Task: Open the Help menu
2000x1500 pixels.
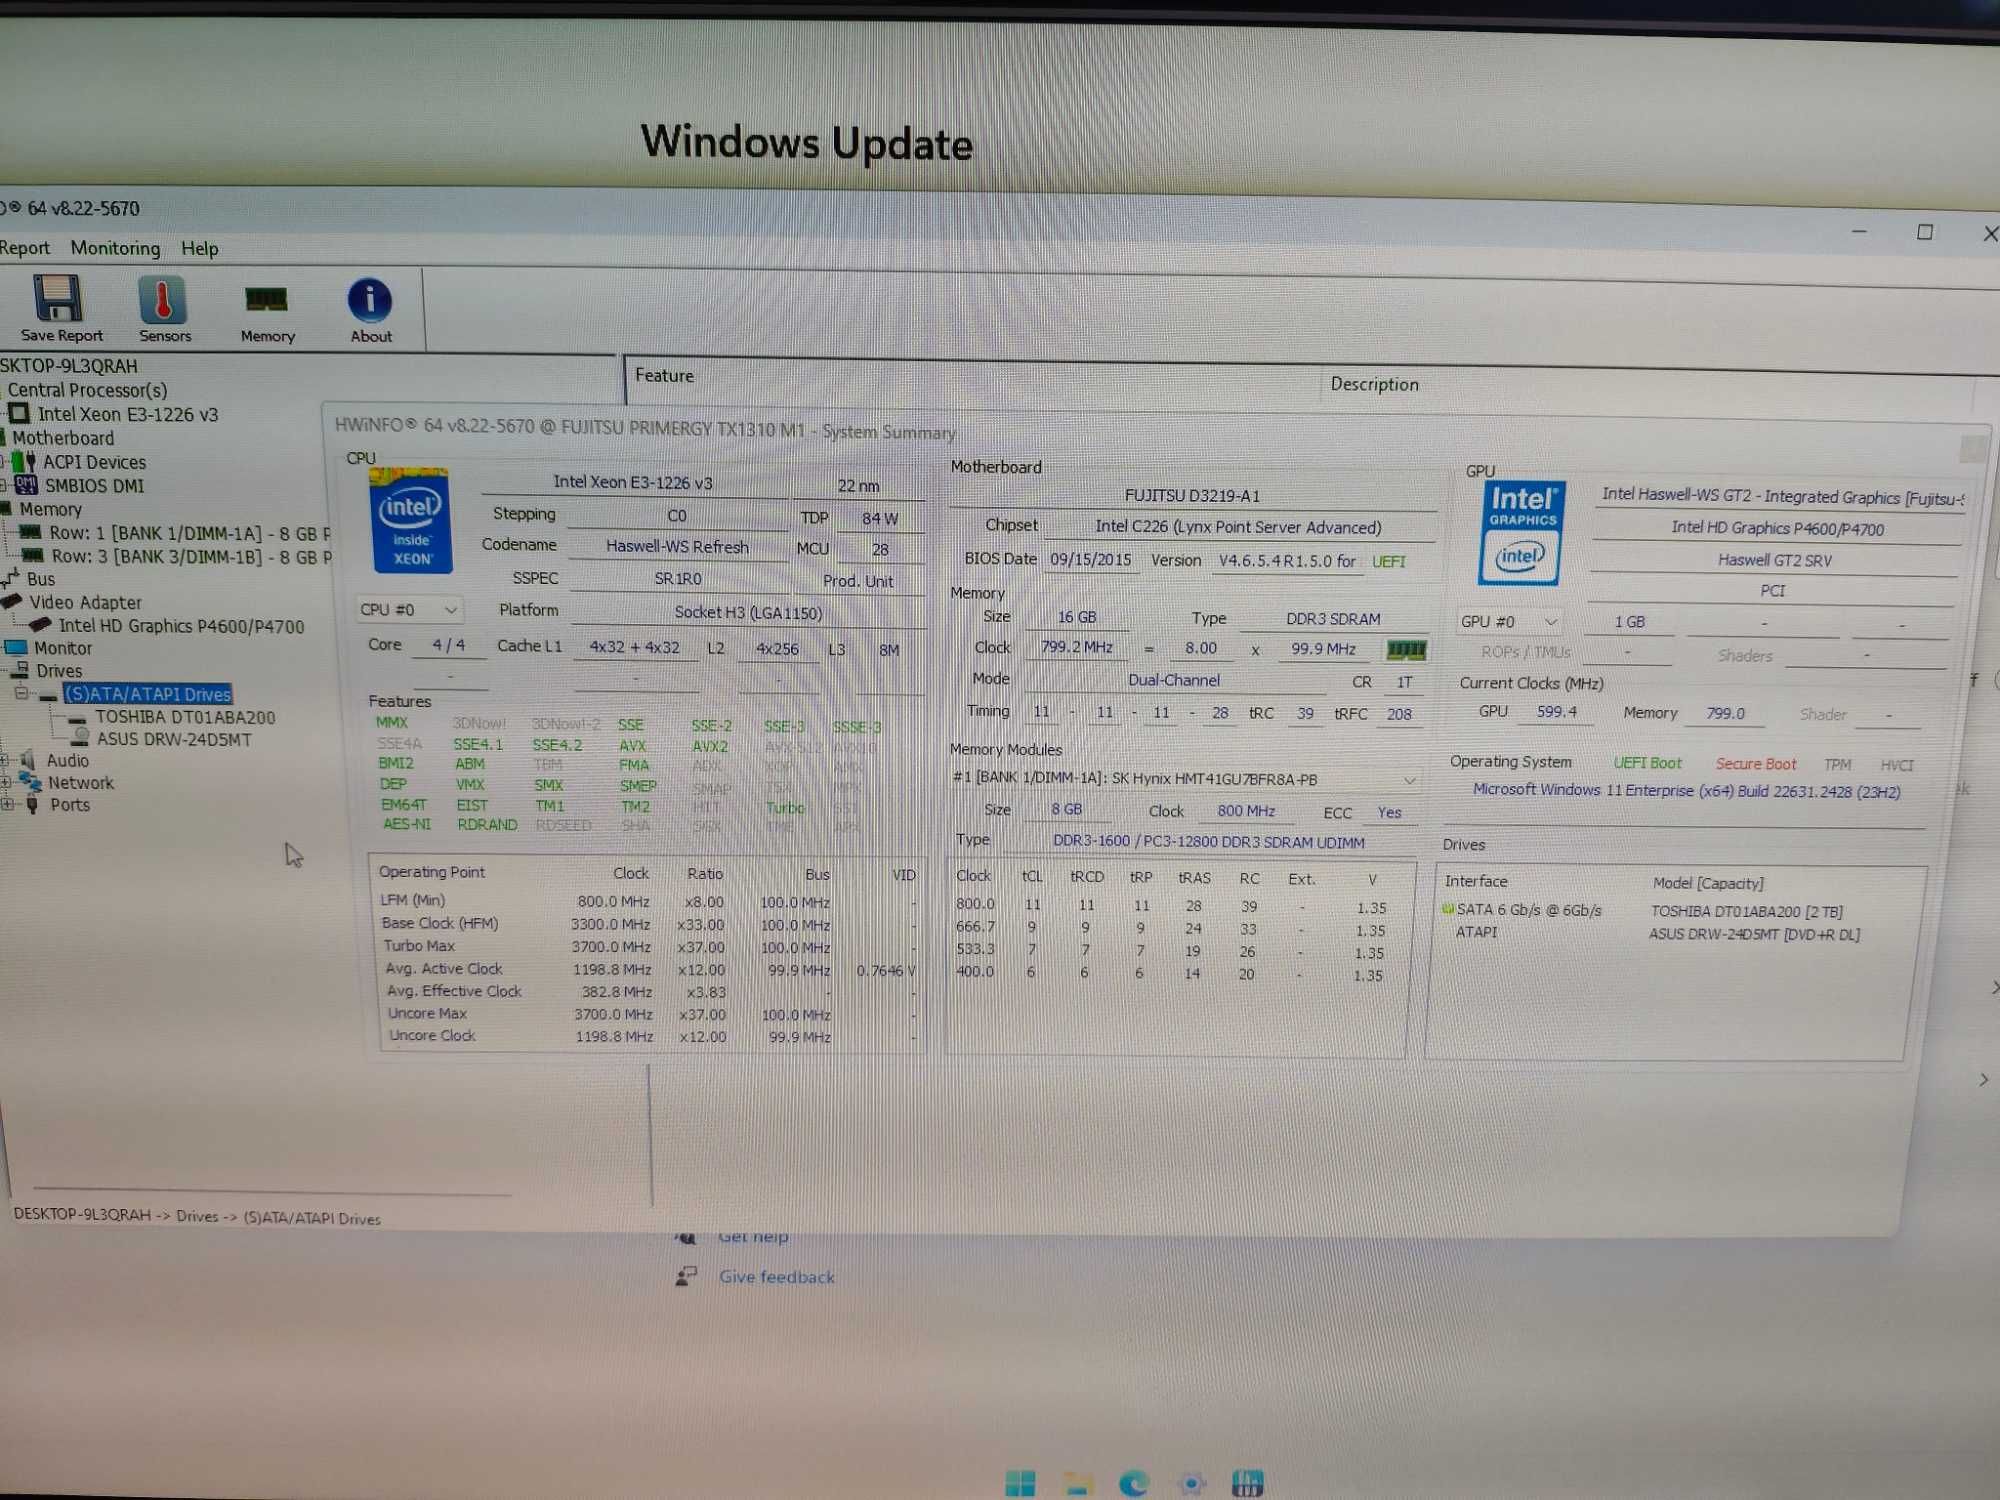Action: pyautogui.click(x=199, y=248)
